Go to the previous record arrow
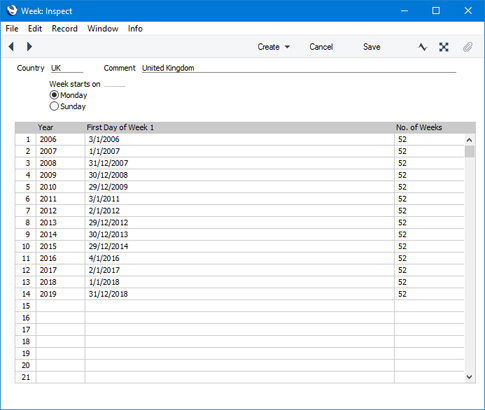Screen dimensions: 485x410 pyautogui.click(x=11, y=47)
